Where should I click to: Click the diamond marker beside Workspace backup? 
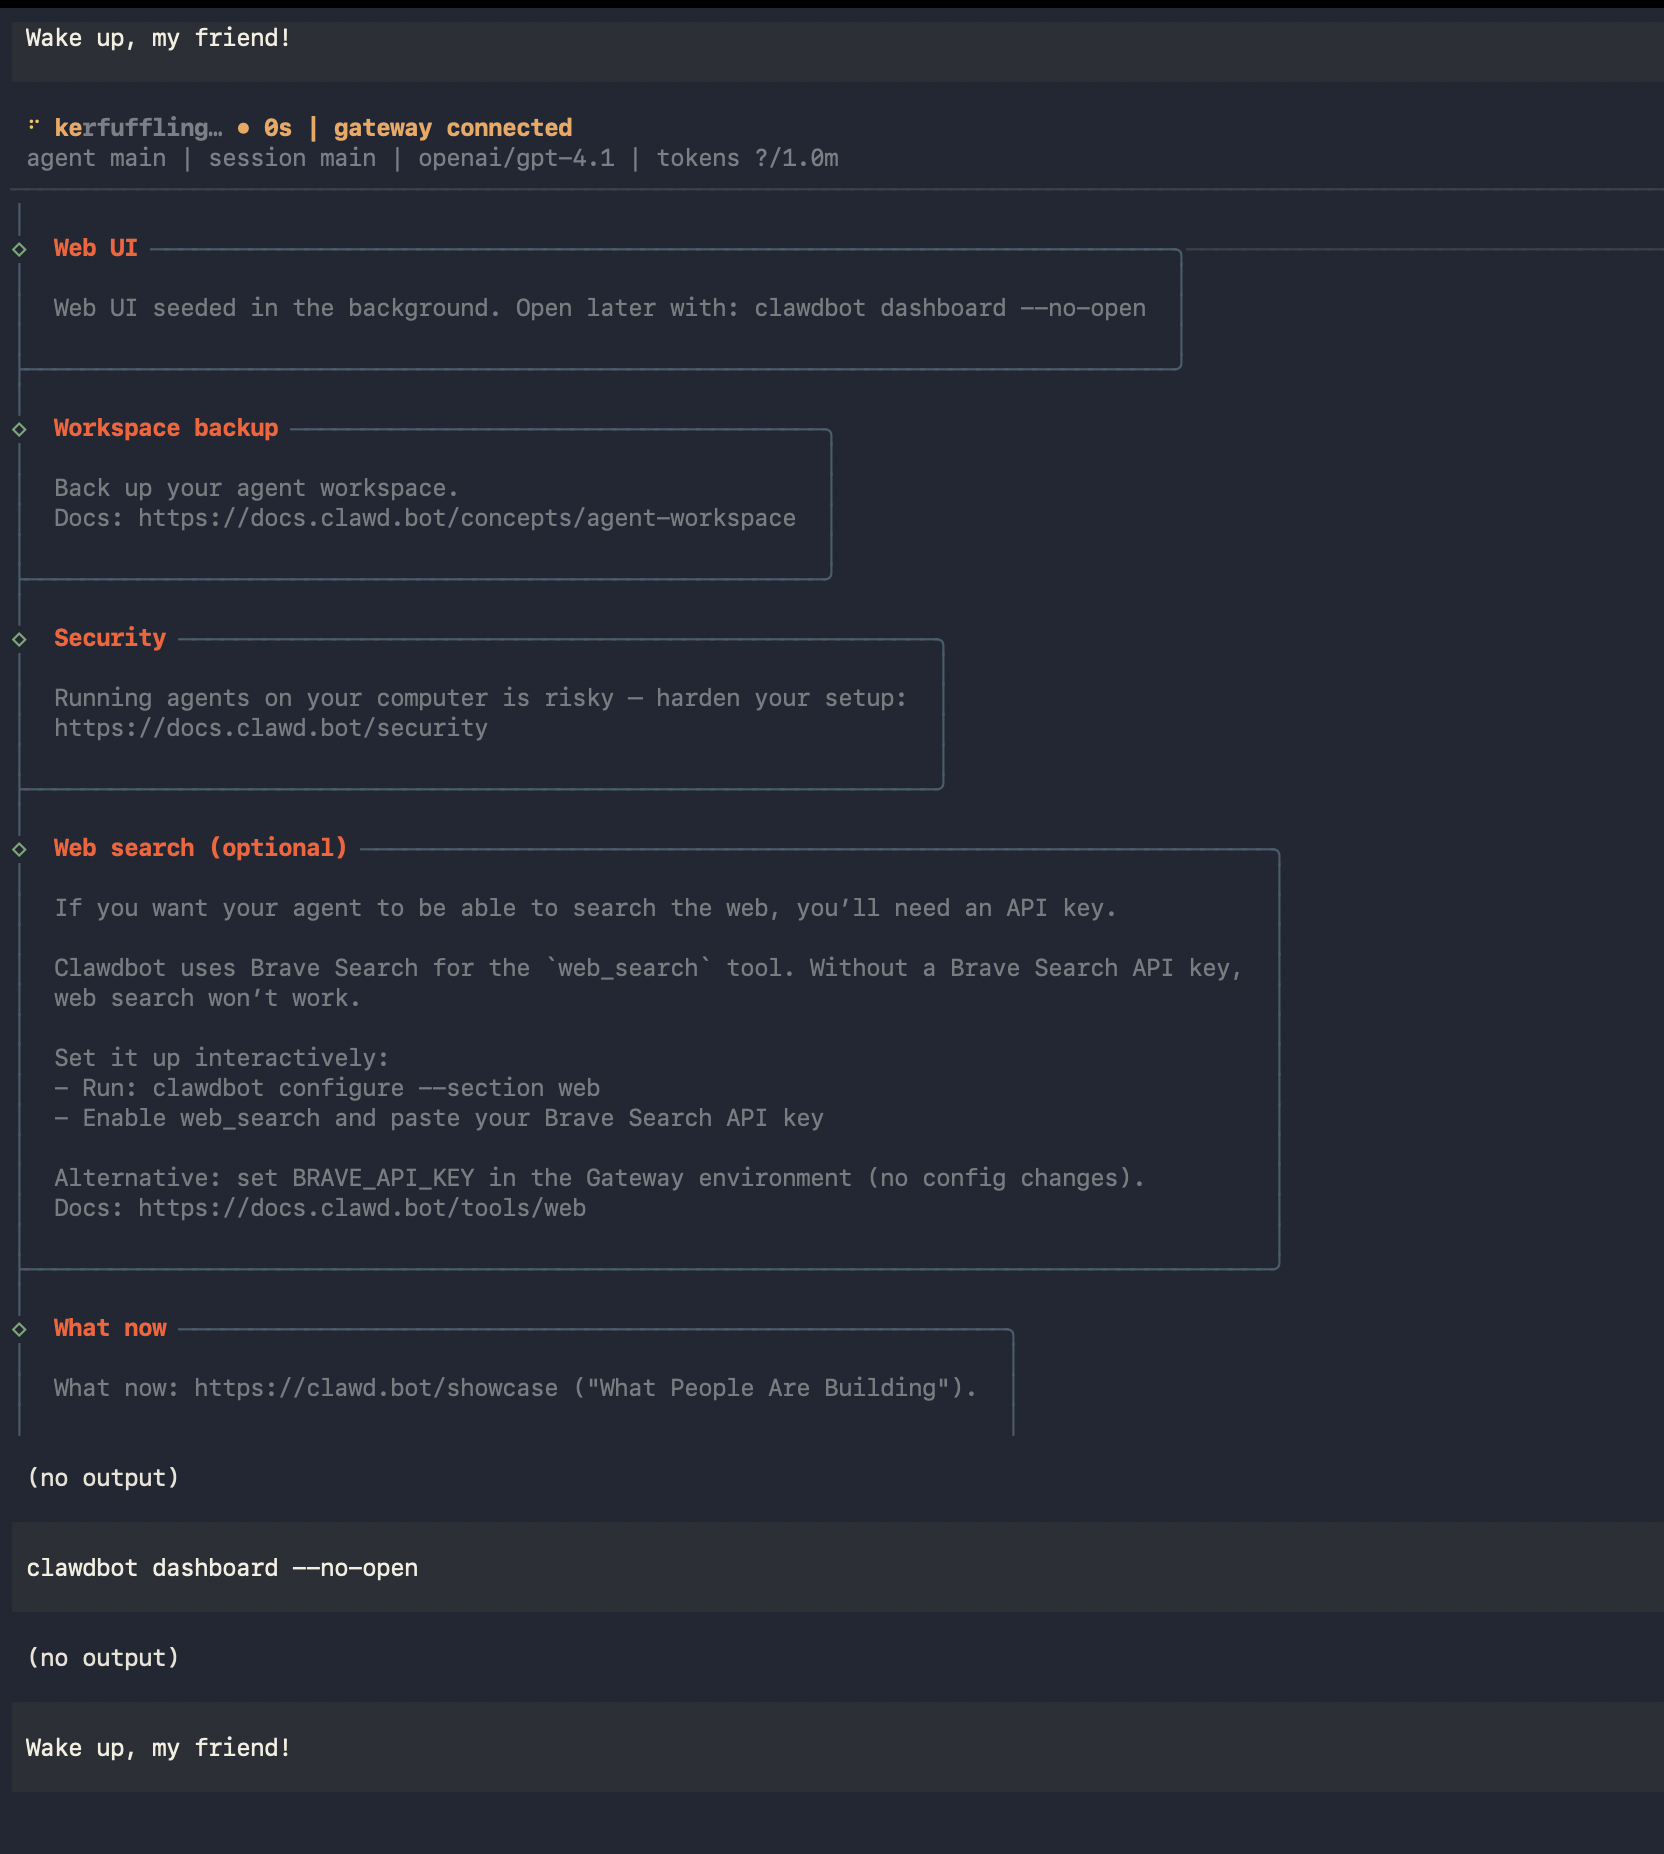[x=19, y=429]
